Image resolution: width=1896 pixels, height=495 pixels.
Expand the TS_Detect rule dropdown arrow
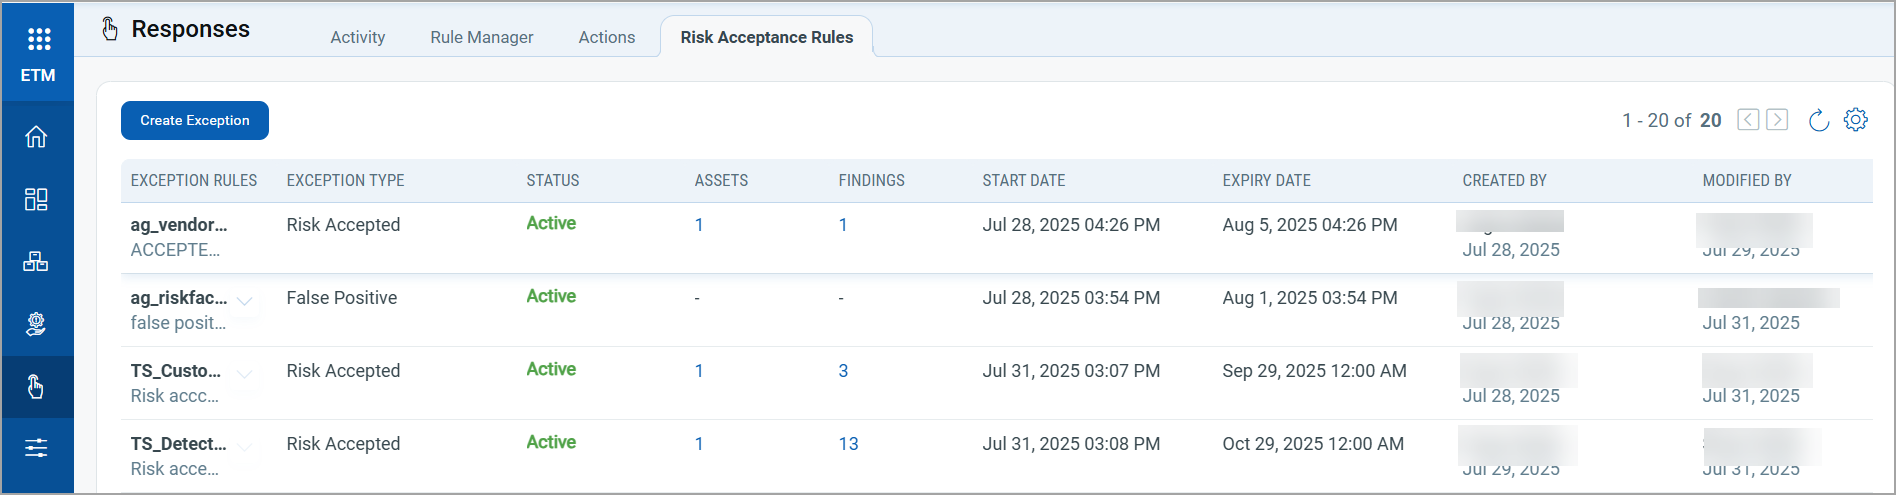[x=245, y=446]
